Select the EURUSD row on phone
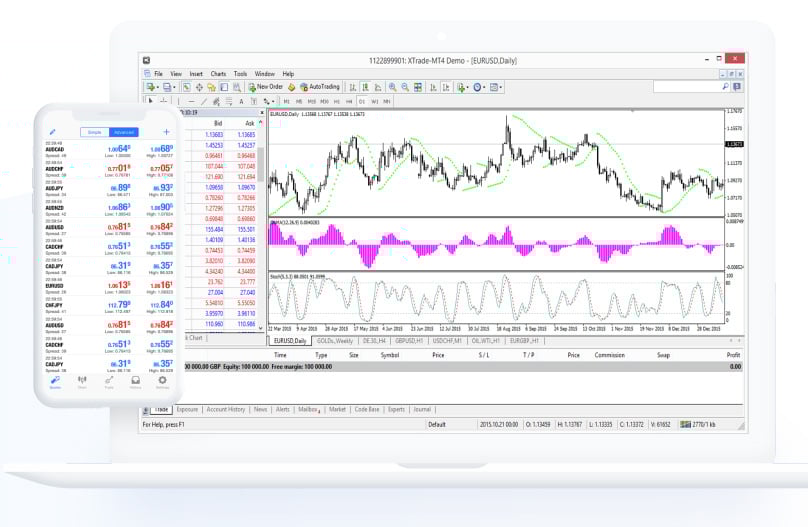Viewport: 808px width, 527px height. [x=109, y=286]
